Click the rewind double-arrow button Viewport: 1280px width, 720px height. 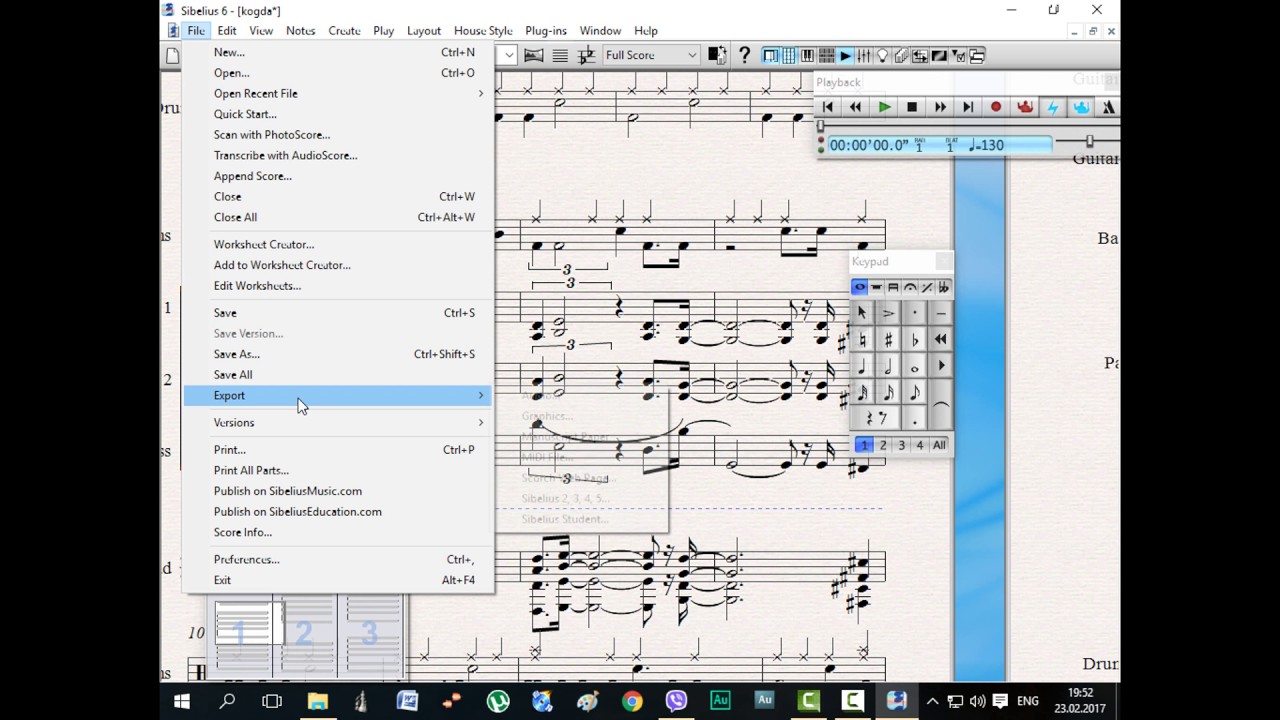click(855, 107)
